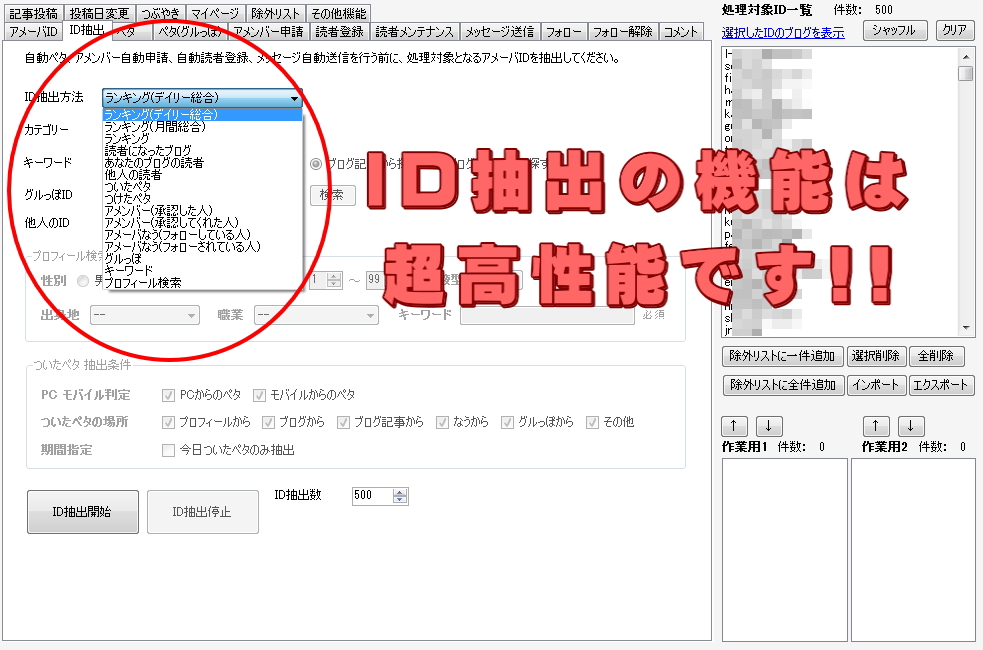
Task: Click the up arrow above 作業用1 list
Action: [735, 426]
